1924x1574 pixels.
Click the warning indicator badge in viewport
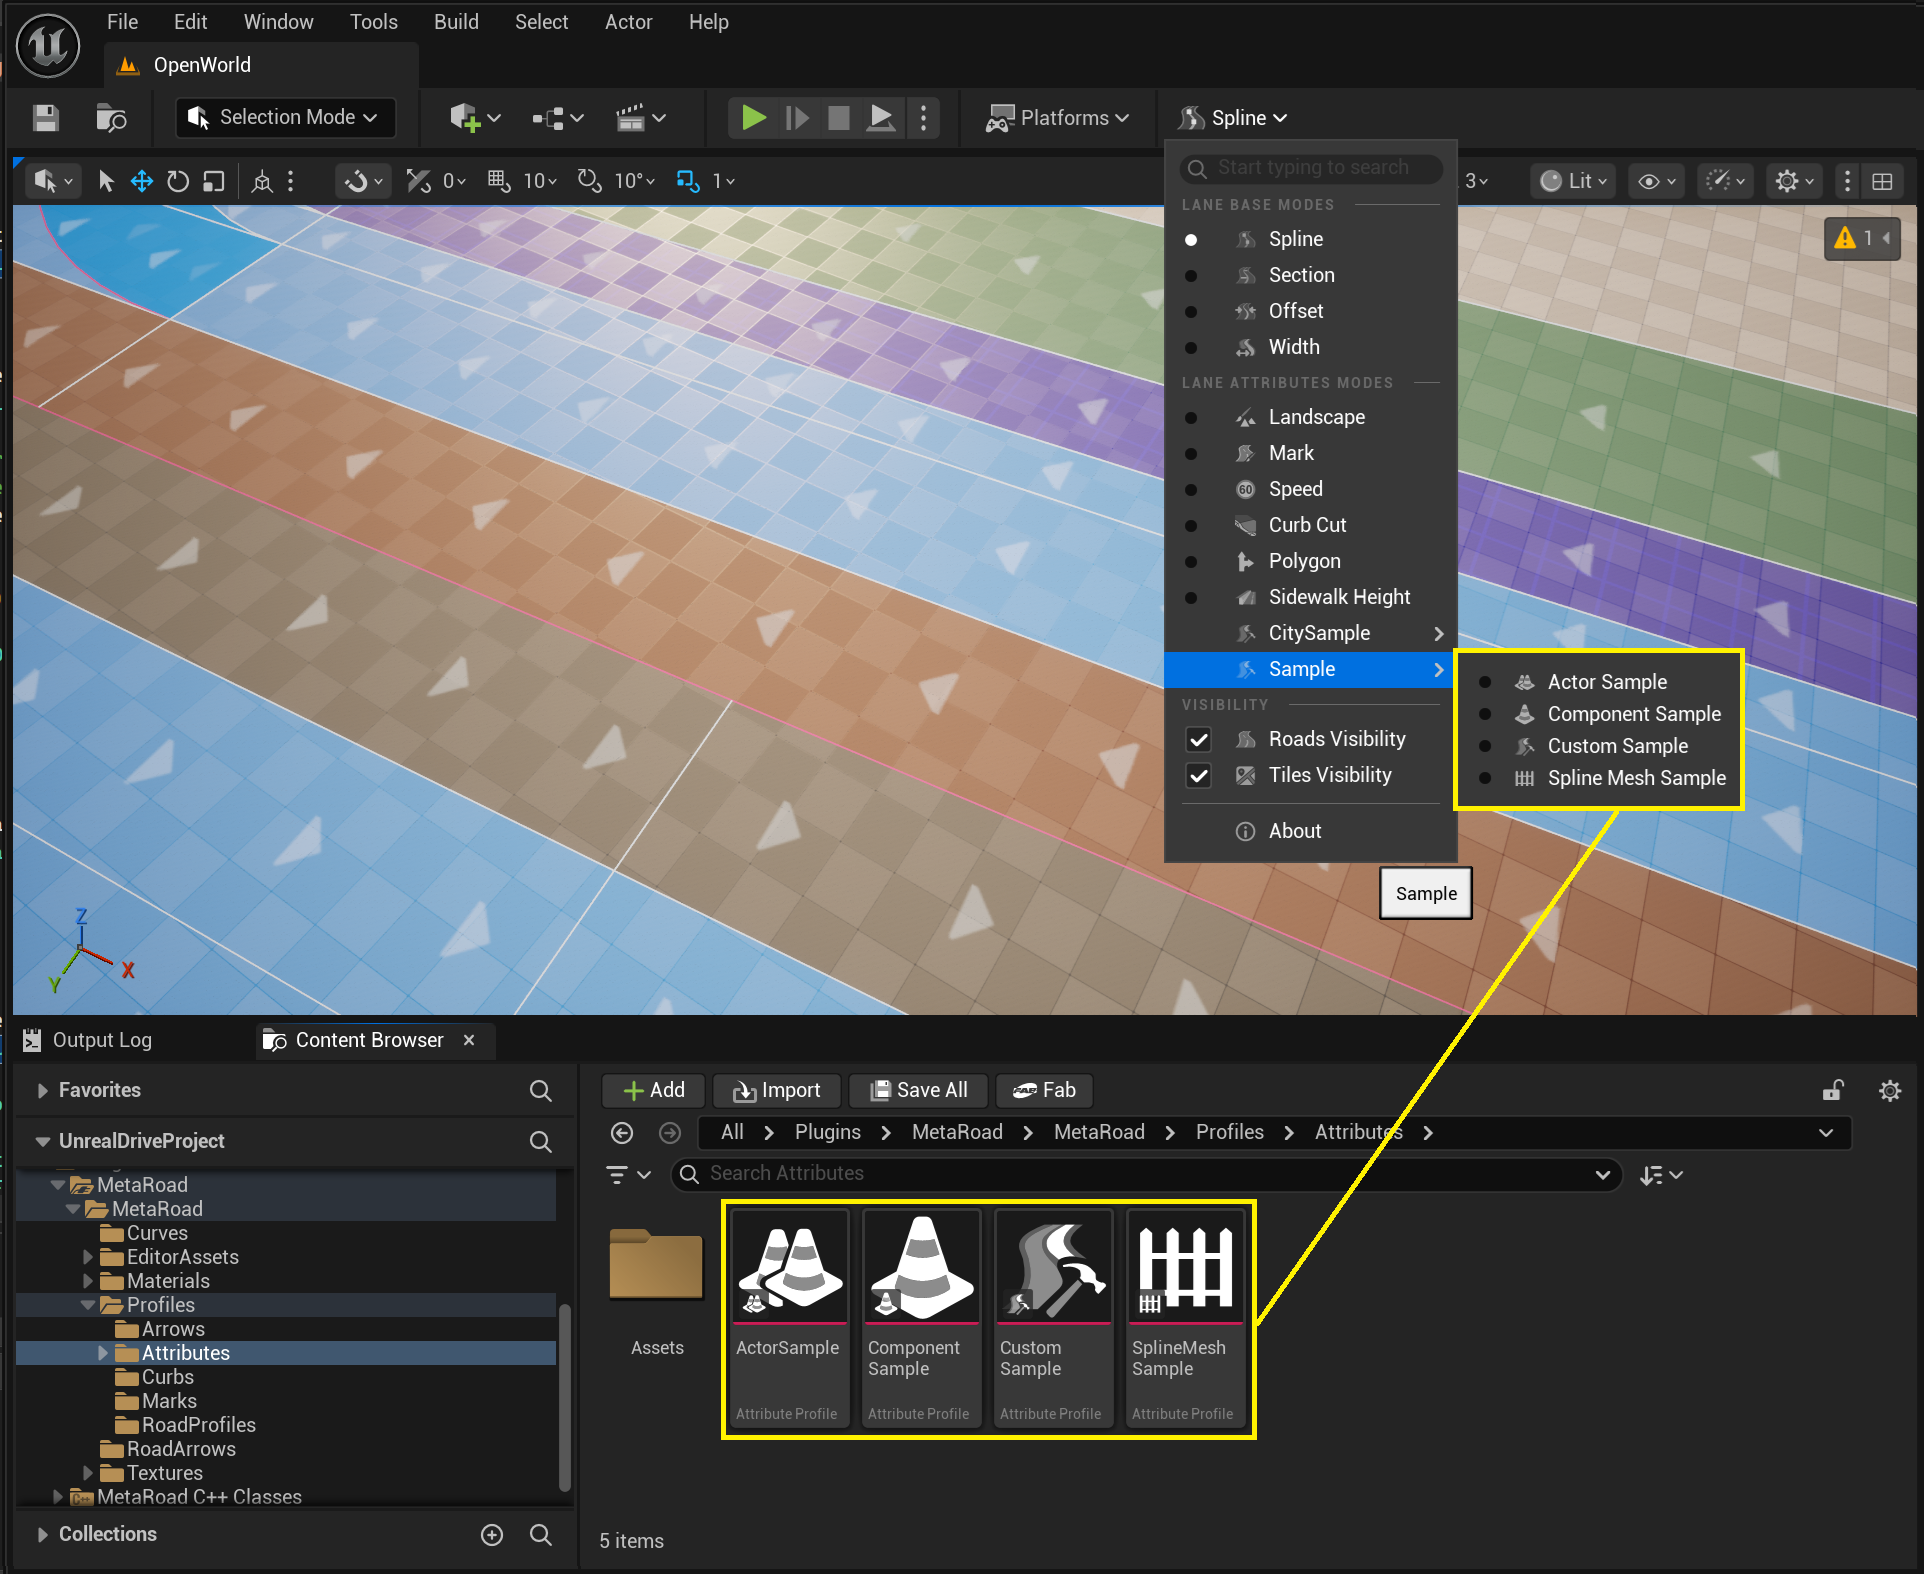click(x=1862, y=238)
